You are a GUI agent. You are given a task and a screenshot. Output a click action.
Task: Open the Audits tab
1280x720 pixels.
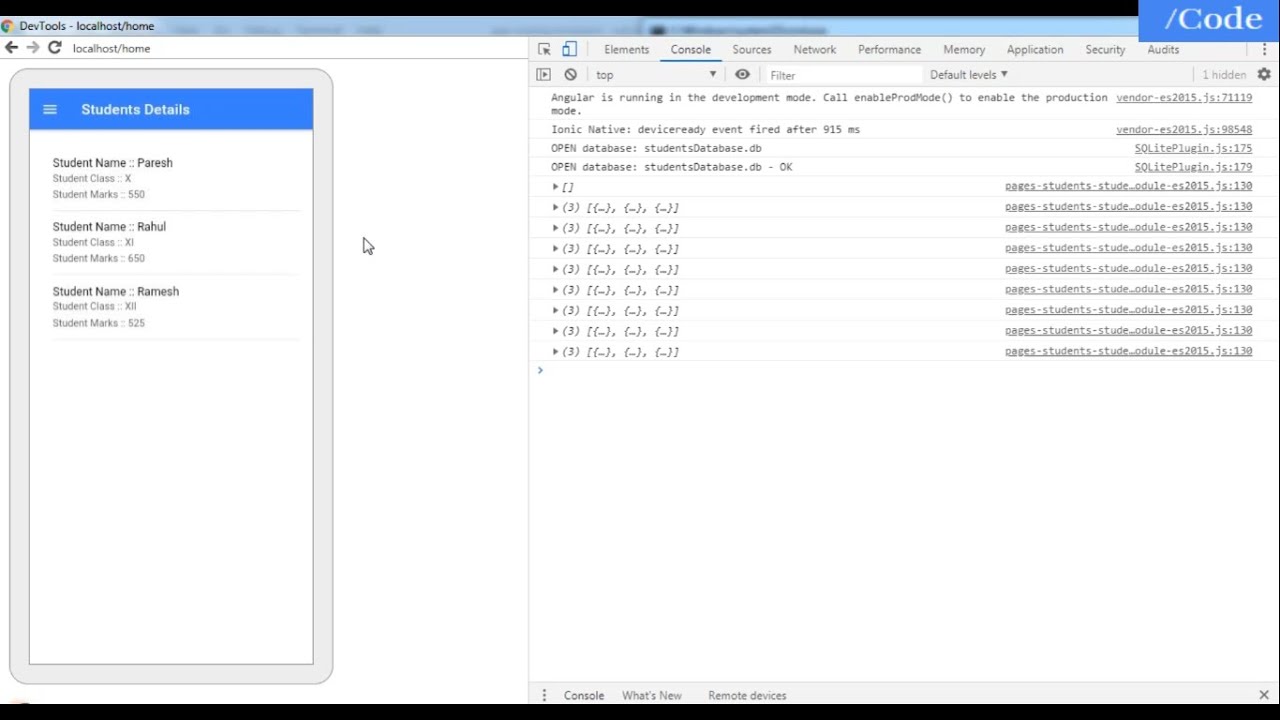click(x=1163, y=49)
